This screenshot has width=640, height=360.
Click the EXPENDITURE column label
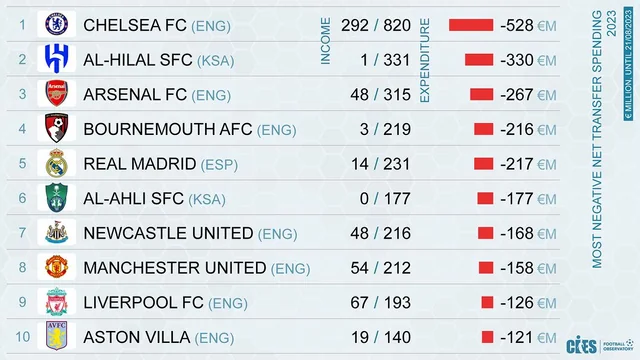[425, 60]
